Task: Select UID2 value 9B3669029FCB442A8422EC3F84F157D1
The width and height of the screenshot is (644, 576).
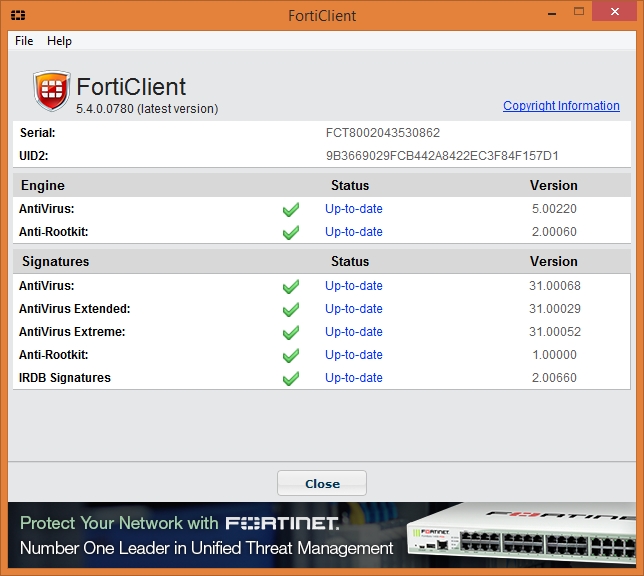Action: click(442, 156)
